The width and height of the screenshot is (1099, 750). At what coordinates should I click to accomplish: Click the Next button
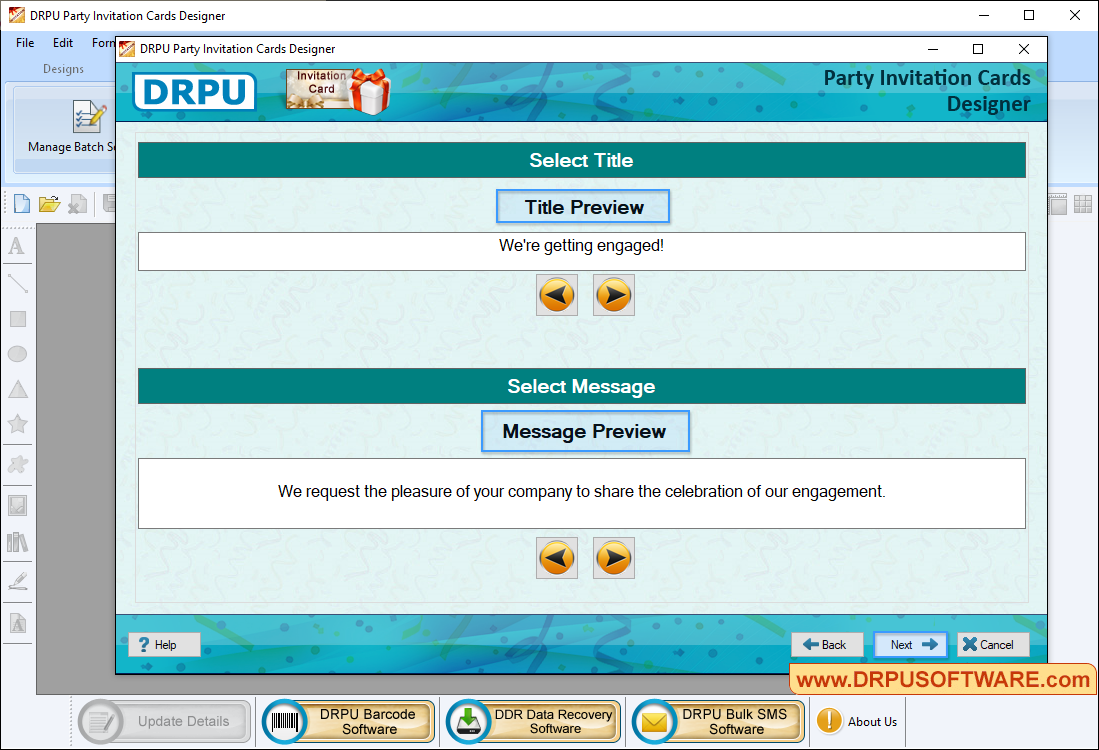[x=911, y=645]
